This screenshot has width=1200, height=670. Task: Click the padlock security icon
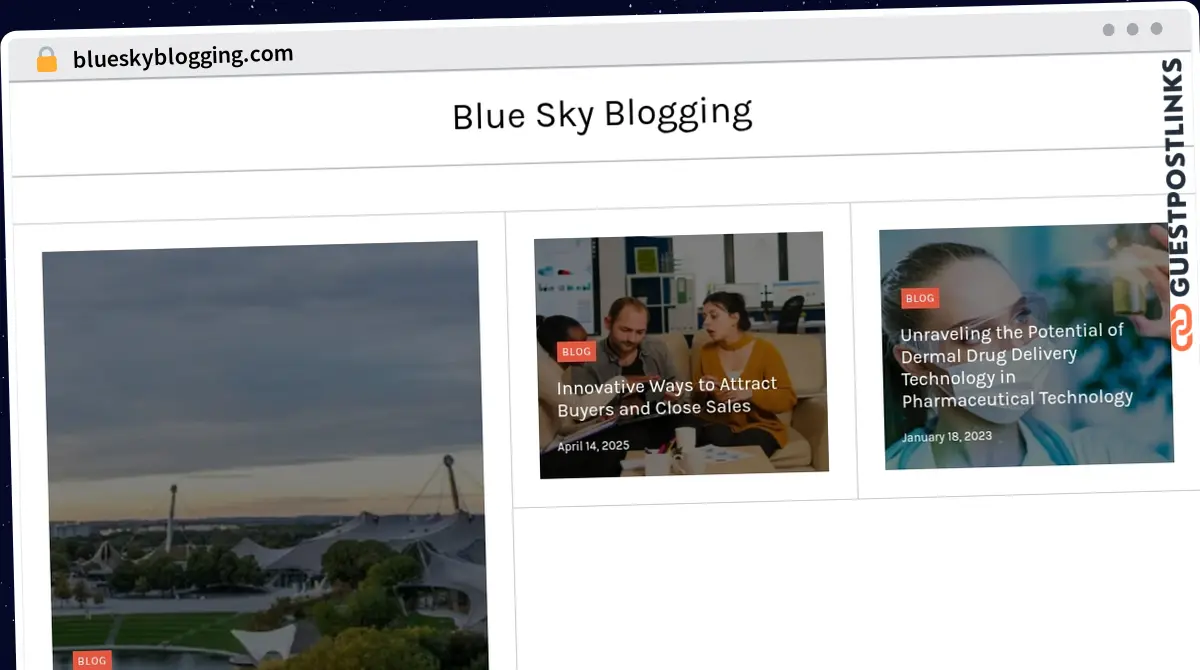[46, 57]
